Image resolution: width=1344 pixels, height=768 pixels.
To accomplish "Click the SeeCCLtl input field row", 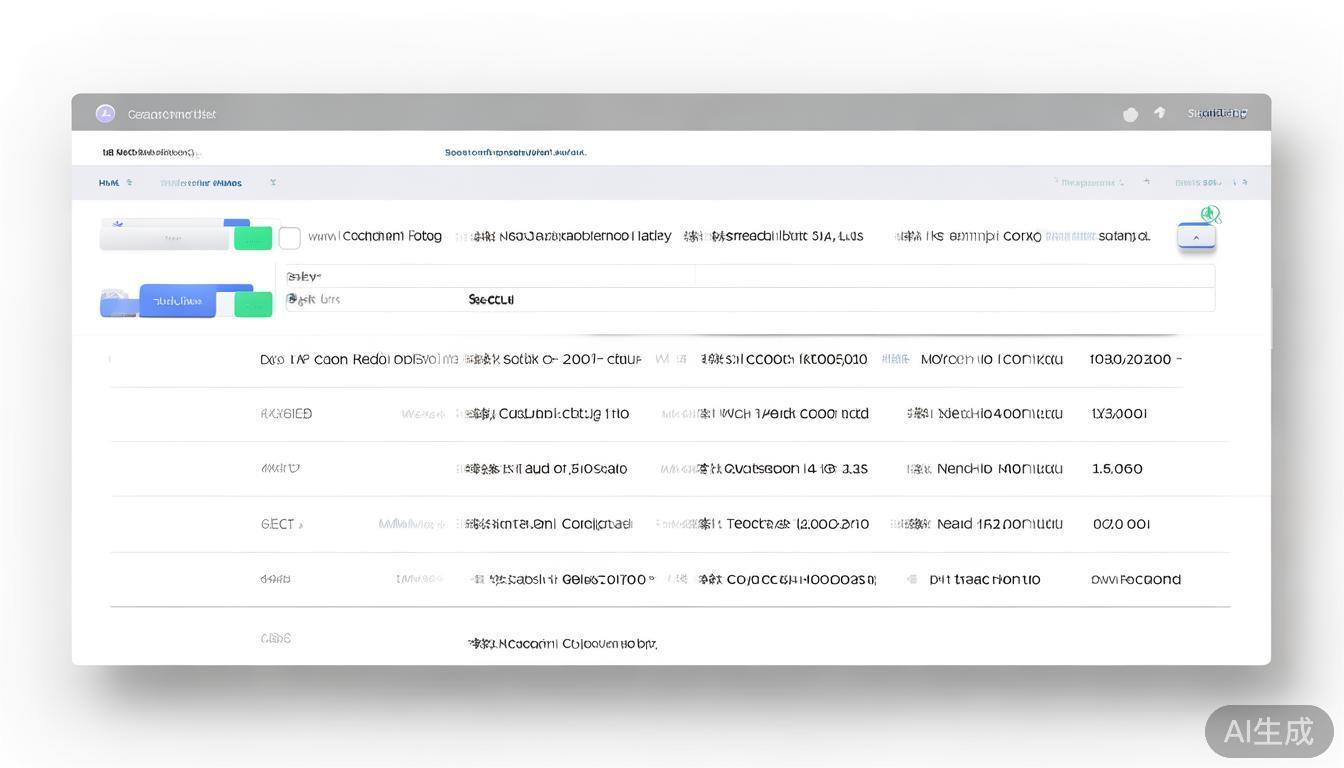I will point(750,299).
